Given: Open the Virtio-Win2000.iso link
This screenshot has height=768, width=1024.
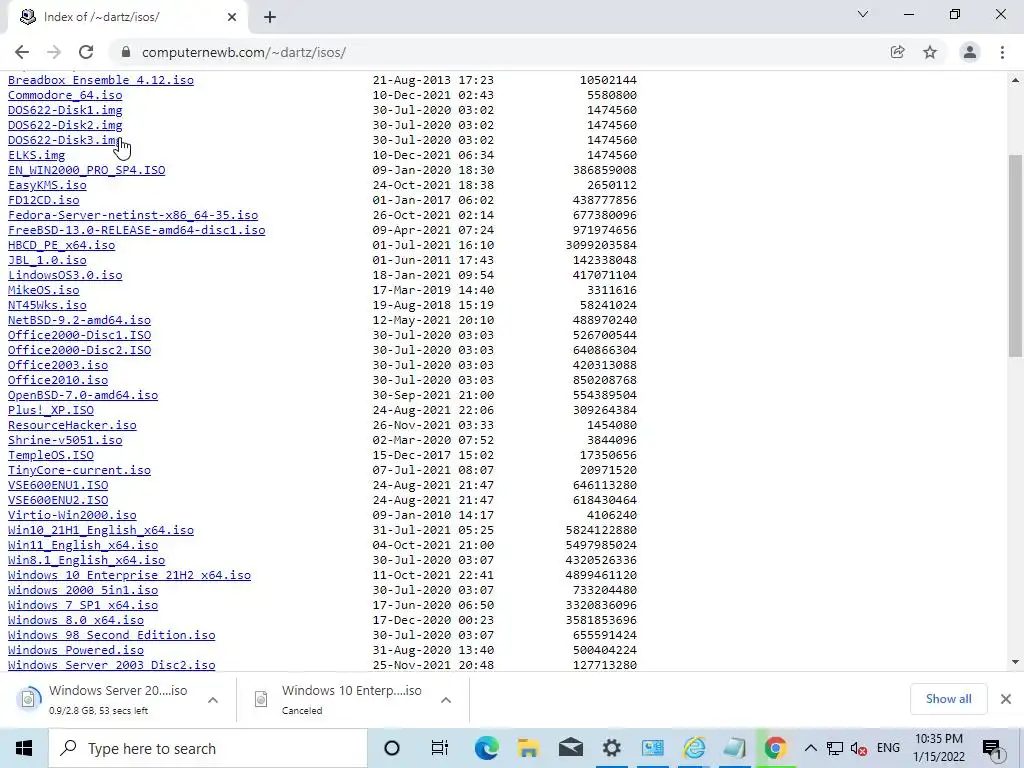Looking at the screenshot, I should [72, 515].
